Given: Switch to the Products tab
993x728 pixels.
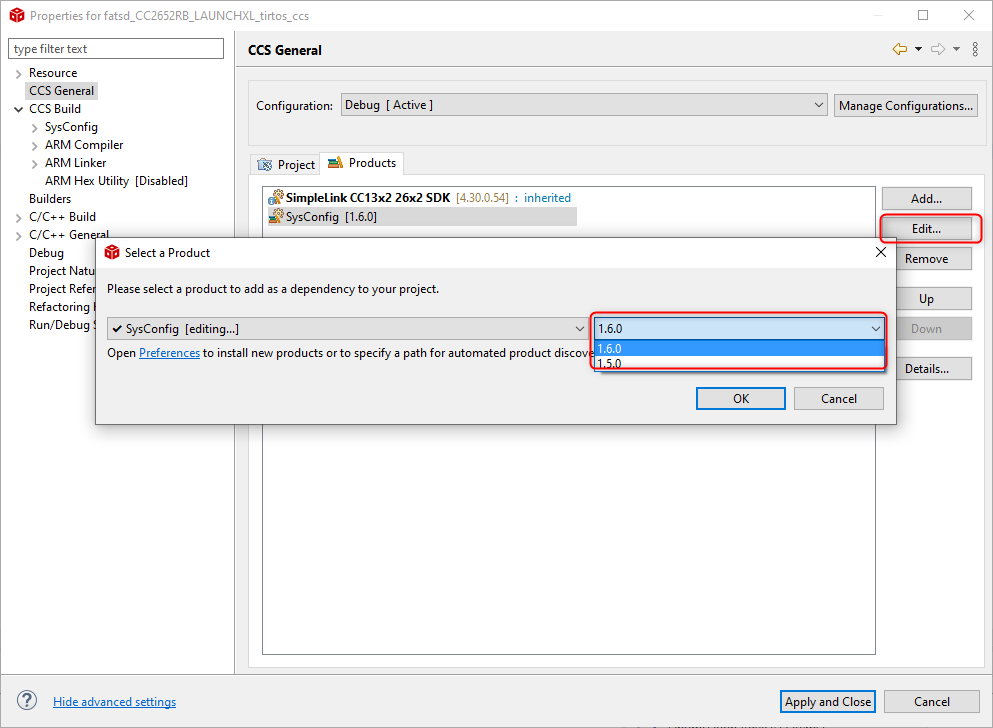Looking at the screenshot, I should 362,163.
